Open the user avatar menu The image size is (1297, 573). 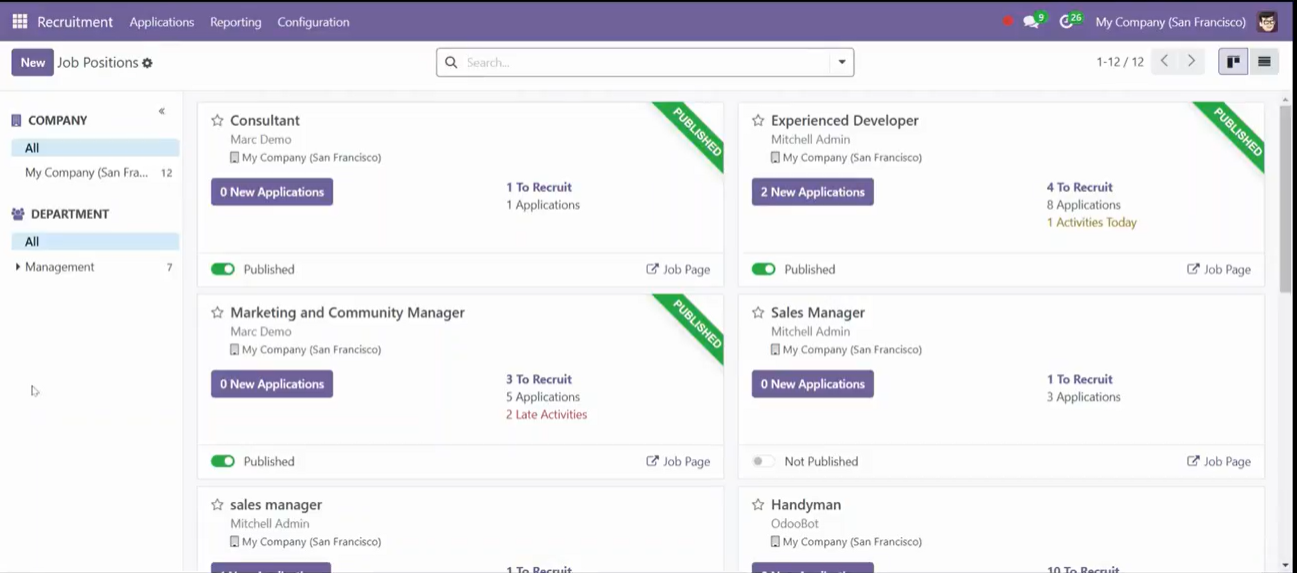tap(1267, 21)
